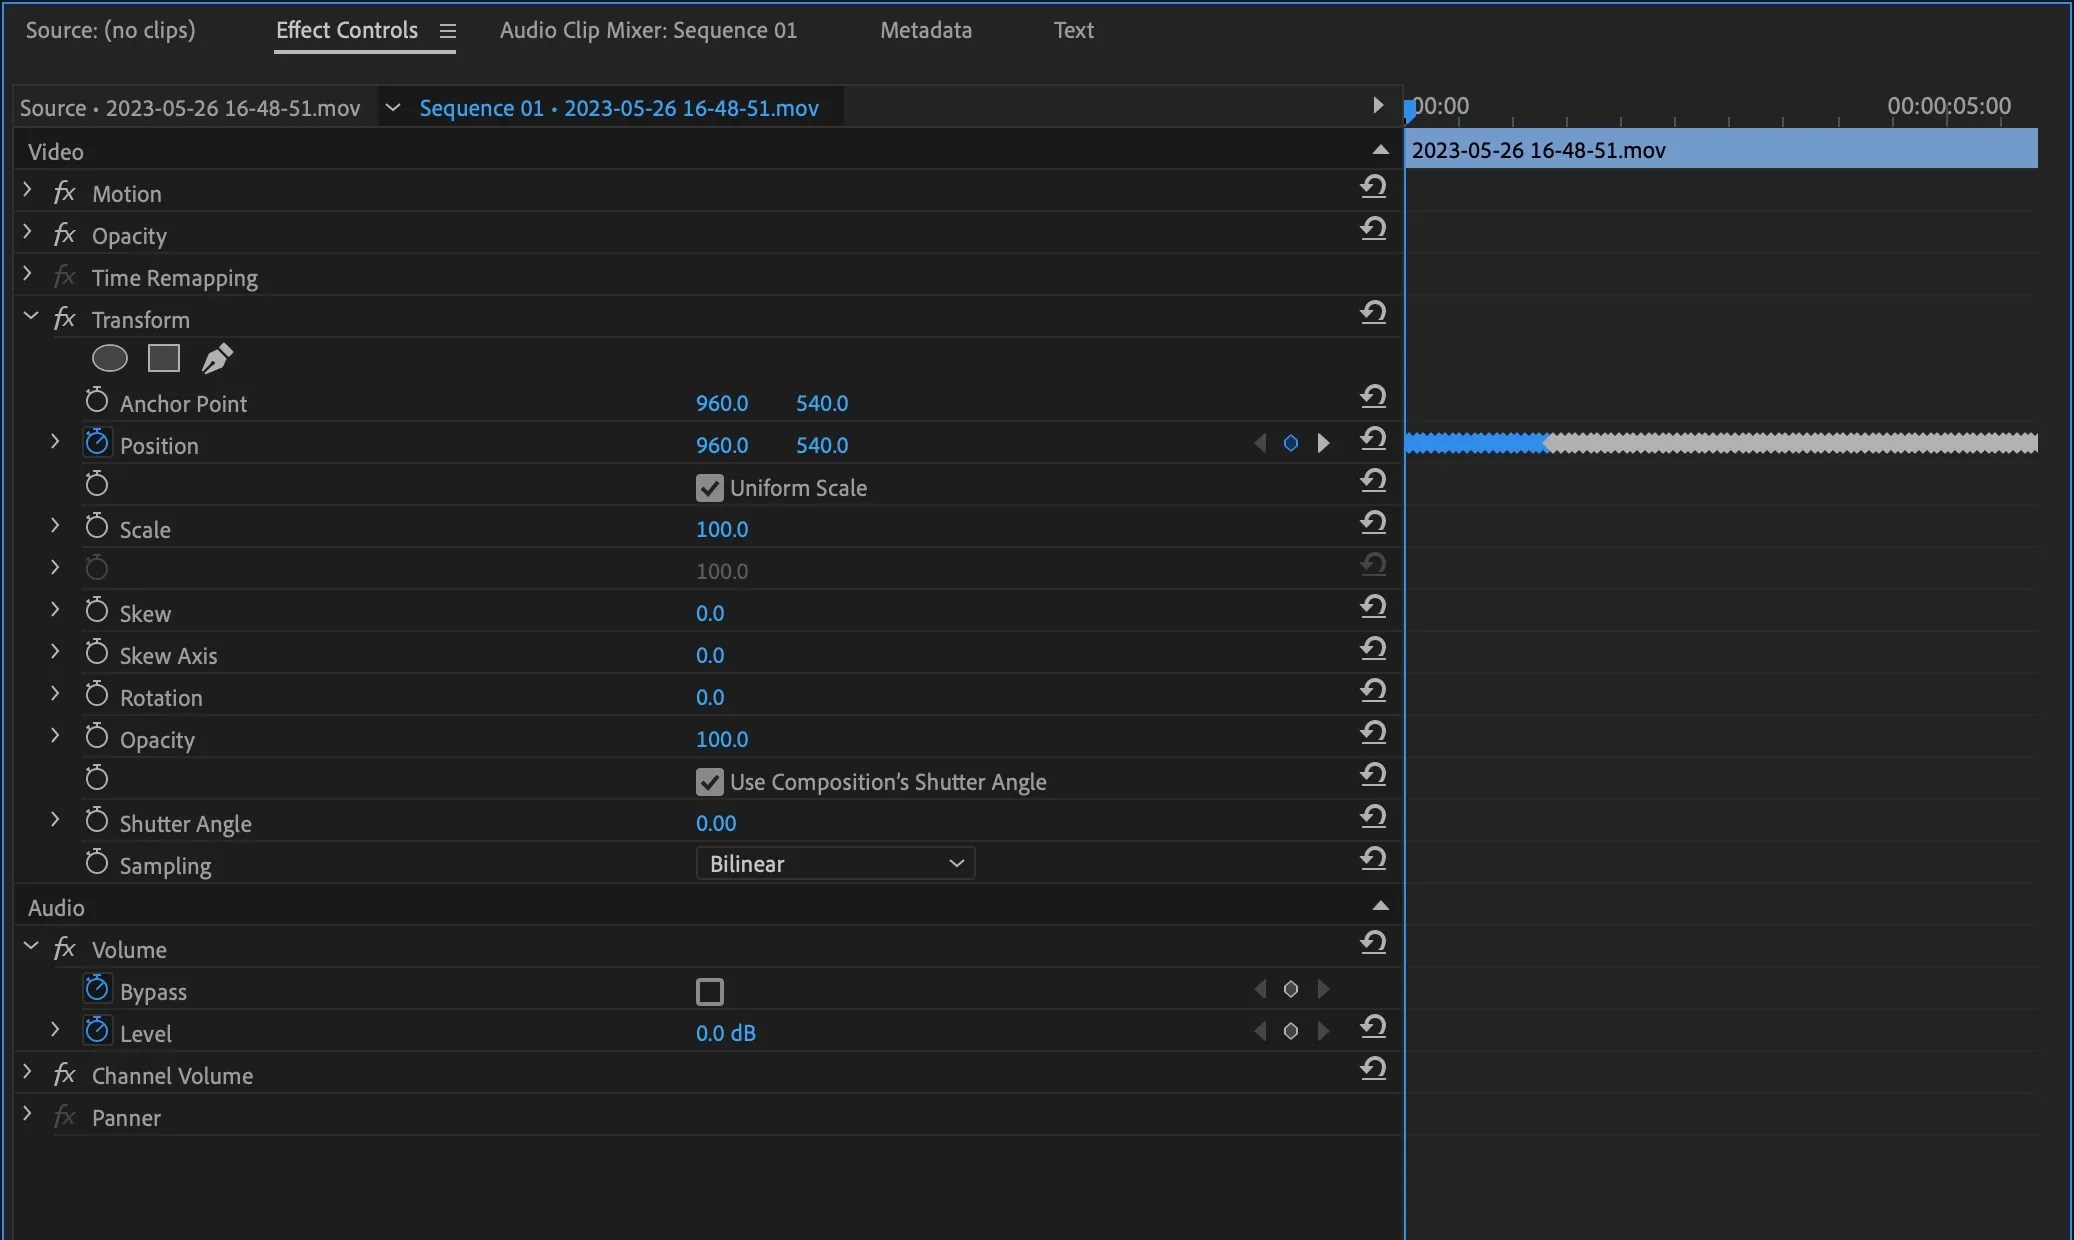Select the free draw bezier mask pen
The image size is (2074, 1240).
point(217,358)
